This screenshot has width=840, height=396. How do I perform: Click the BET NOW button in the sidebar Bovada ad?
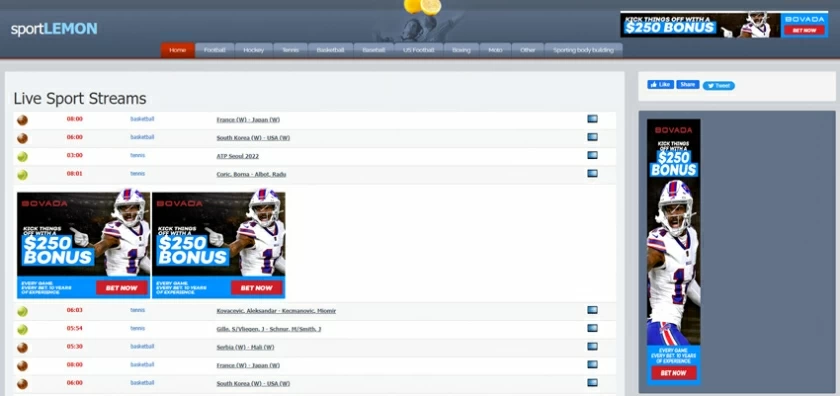pyautogui.click(x=673, y=372)
